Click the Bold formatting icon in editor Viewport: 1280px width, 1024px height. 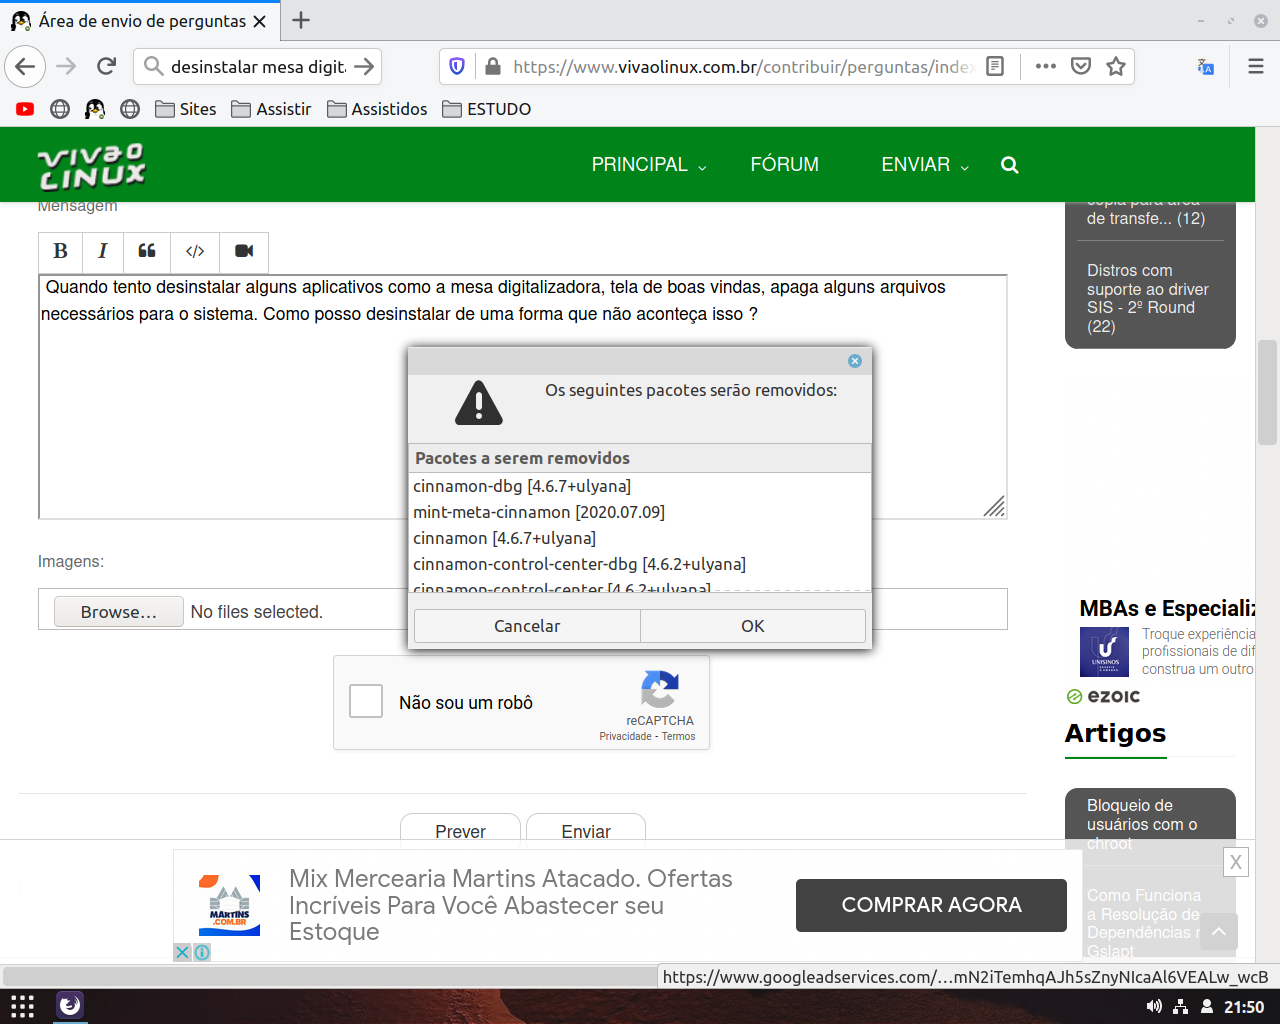60,251
